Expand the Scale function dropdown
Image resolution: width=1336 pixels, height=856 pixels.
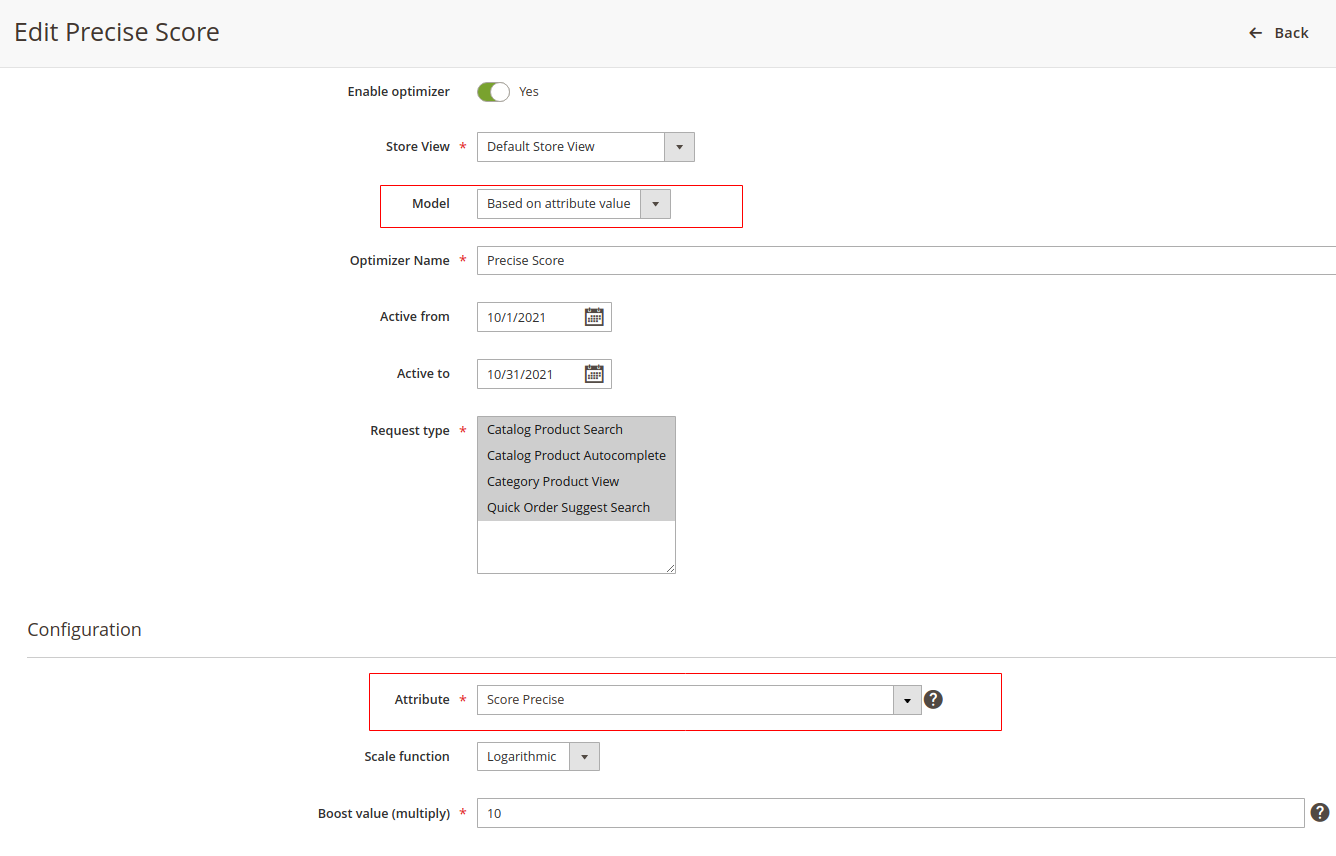coord(584,756)
